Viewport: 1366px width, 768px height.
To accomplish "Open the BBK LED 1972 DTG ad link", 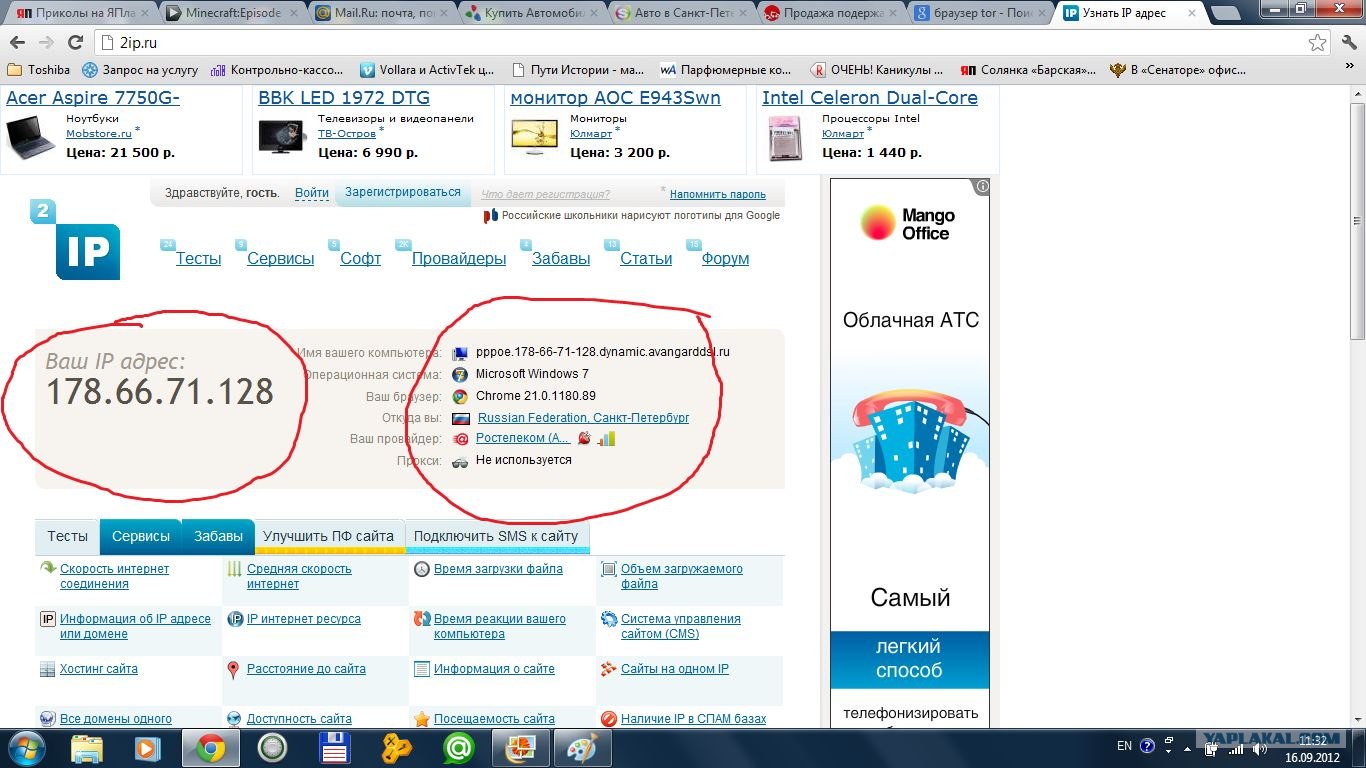I will (x=344, y=98).
